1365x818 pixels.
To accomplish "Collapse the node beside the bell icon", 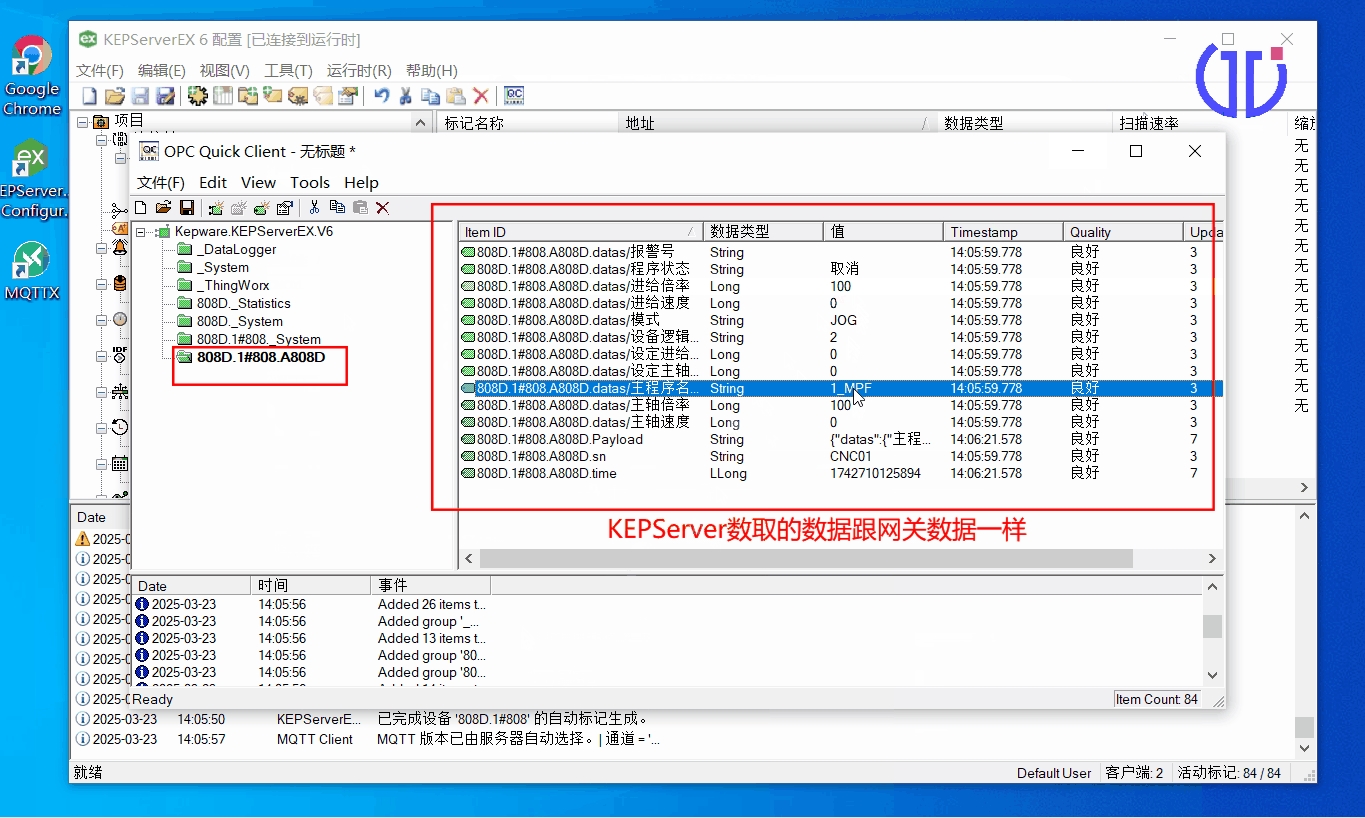I will click(101, 248).
